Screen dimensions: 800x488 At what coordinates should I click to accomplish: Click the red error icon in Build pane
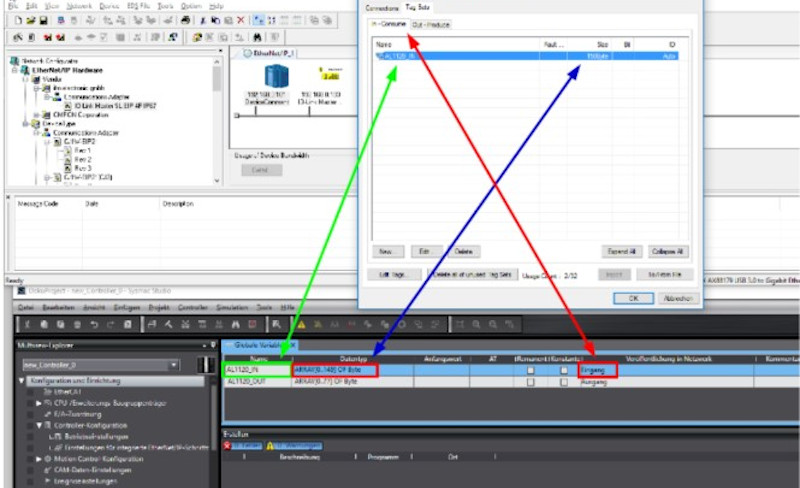click(x=227, y=445)
